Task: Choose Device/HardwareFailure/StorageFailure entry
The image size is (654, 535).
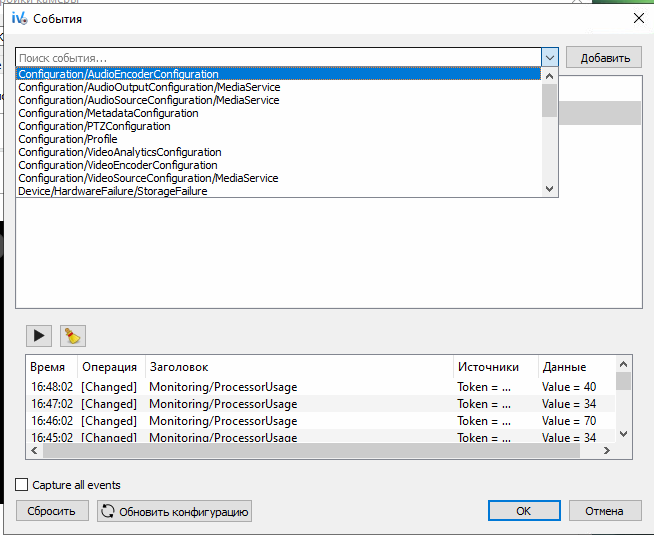Action: 278,191
